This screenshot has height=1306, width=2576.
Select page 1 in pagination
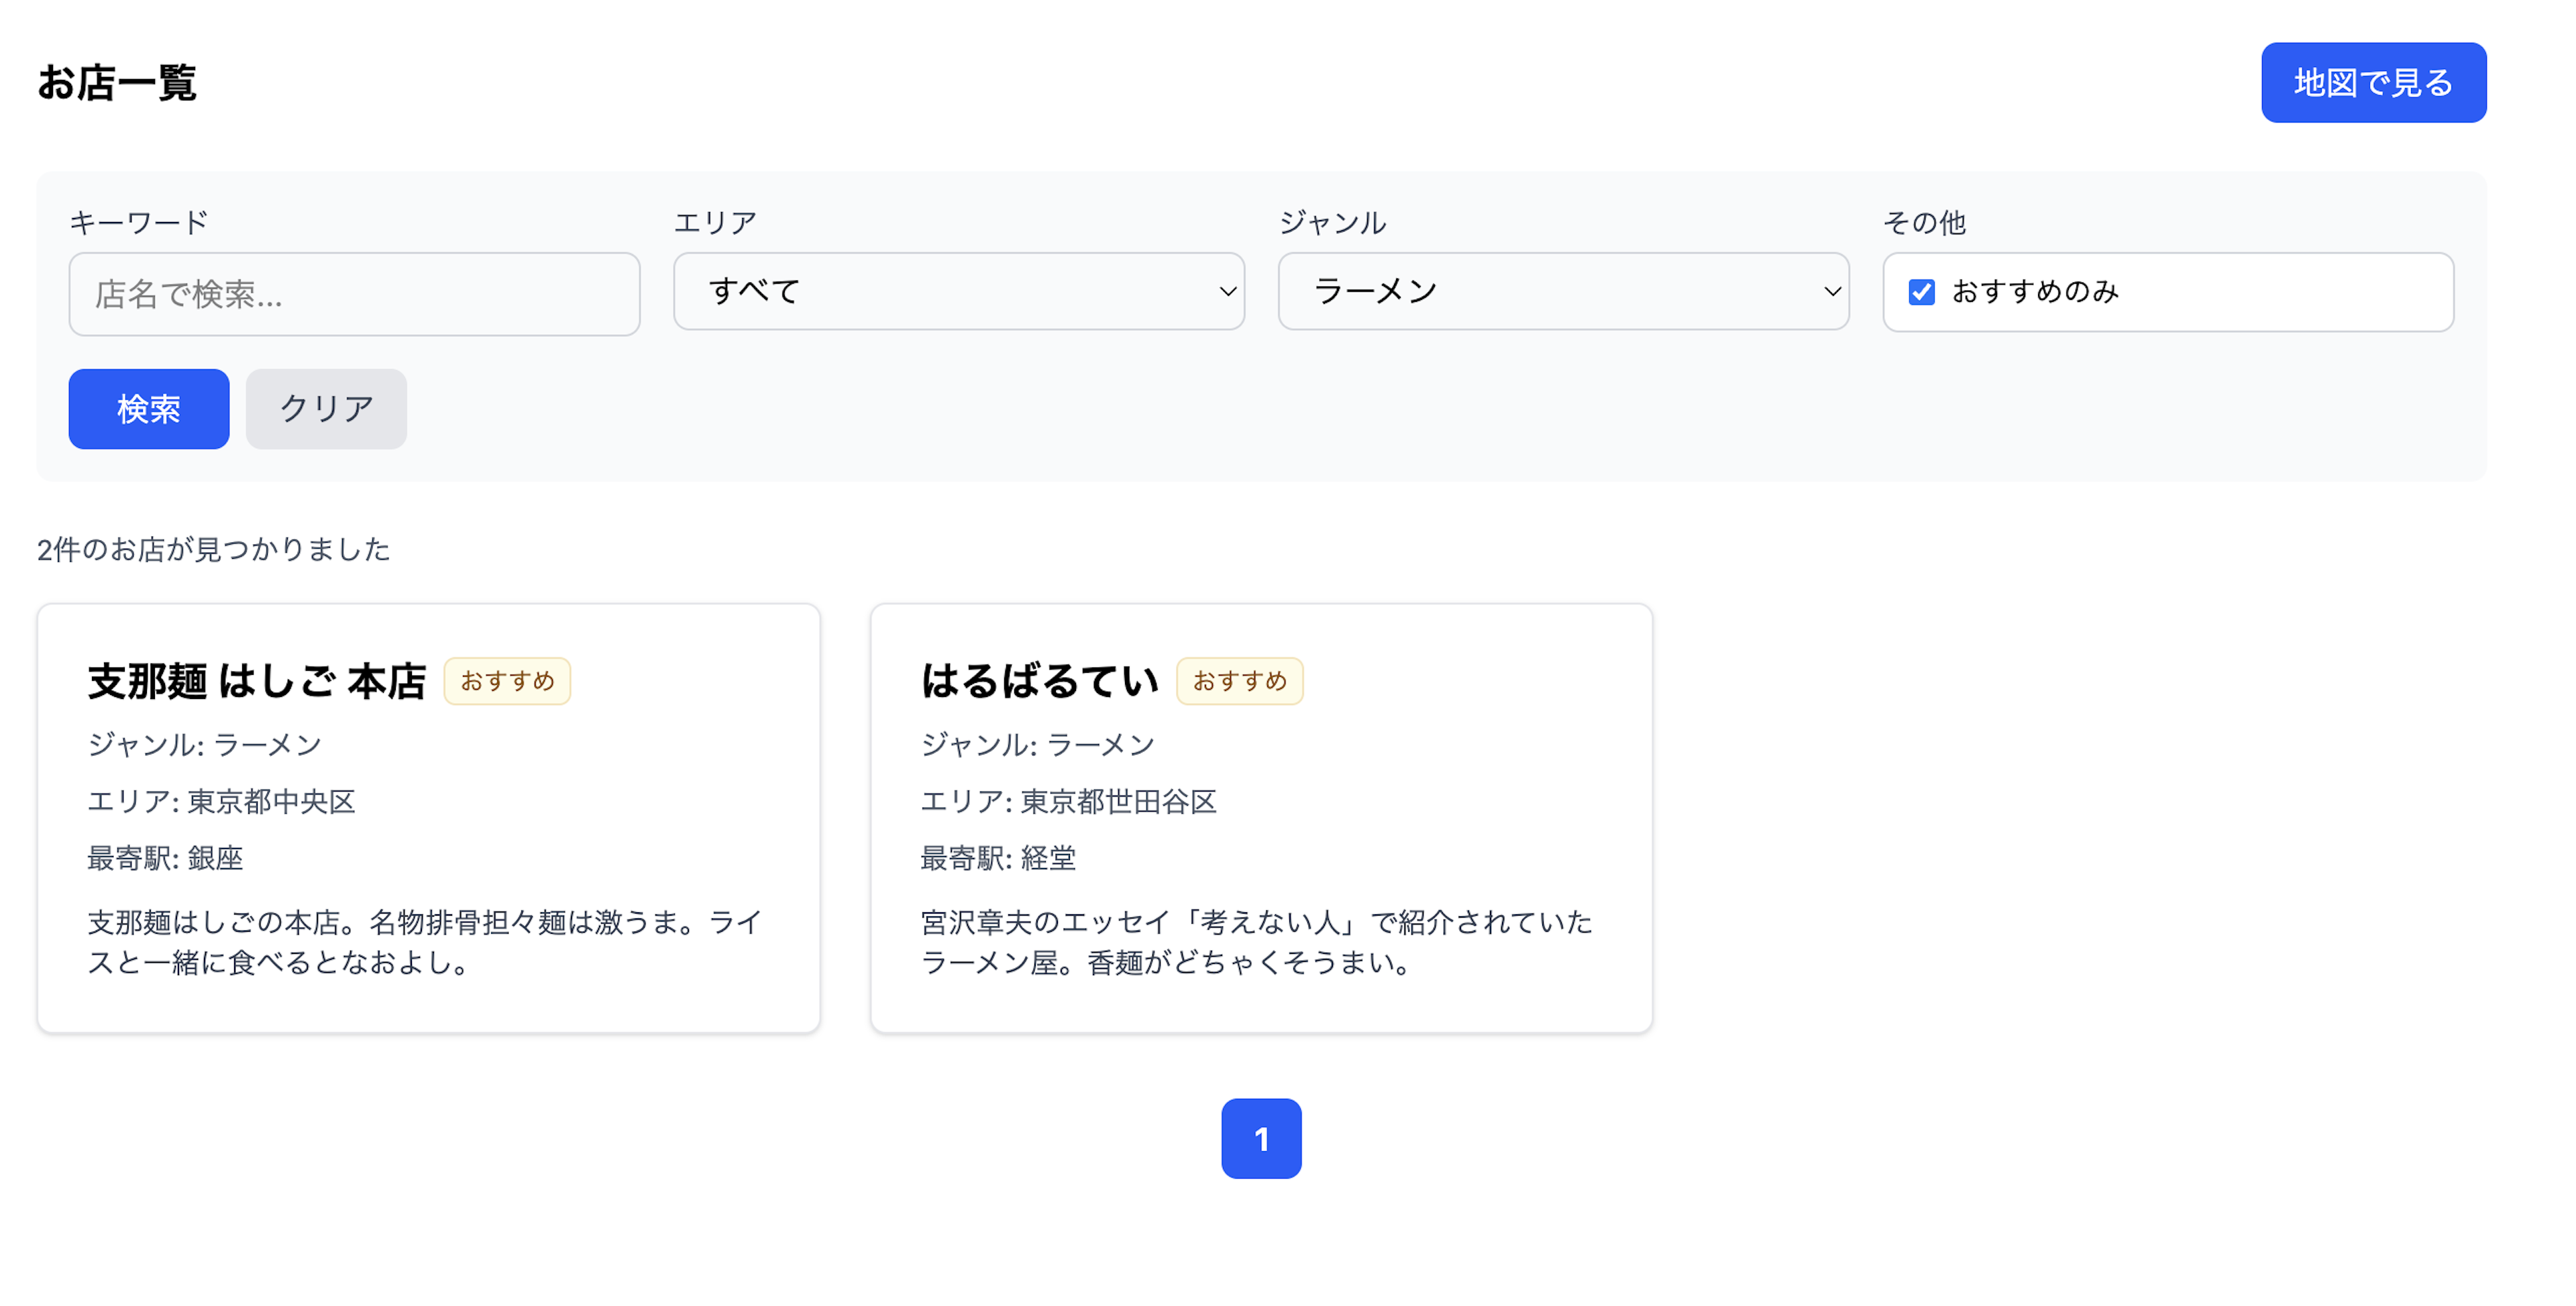1260,1138
